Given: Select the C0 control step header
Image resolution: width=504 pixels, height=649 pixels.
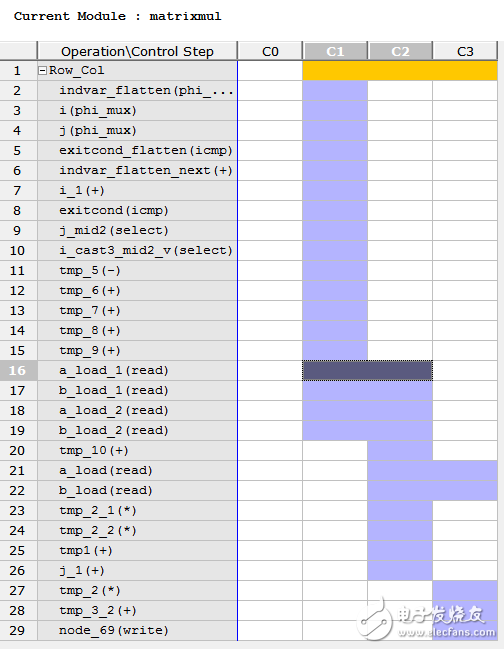Looking at the screenshot, I should coord(270,51).
